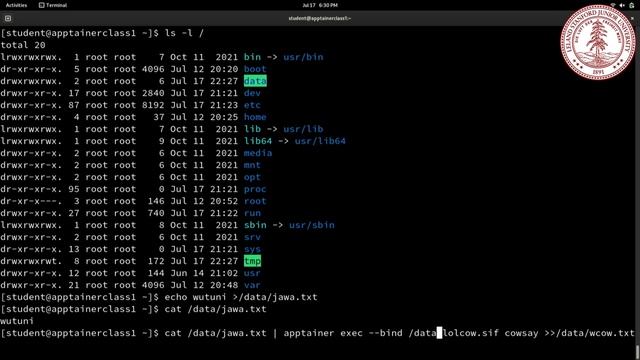Click the 'total 20' output line

tap(23, 45)
